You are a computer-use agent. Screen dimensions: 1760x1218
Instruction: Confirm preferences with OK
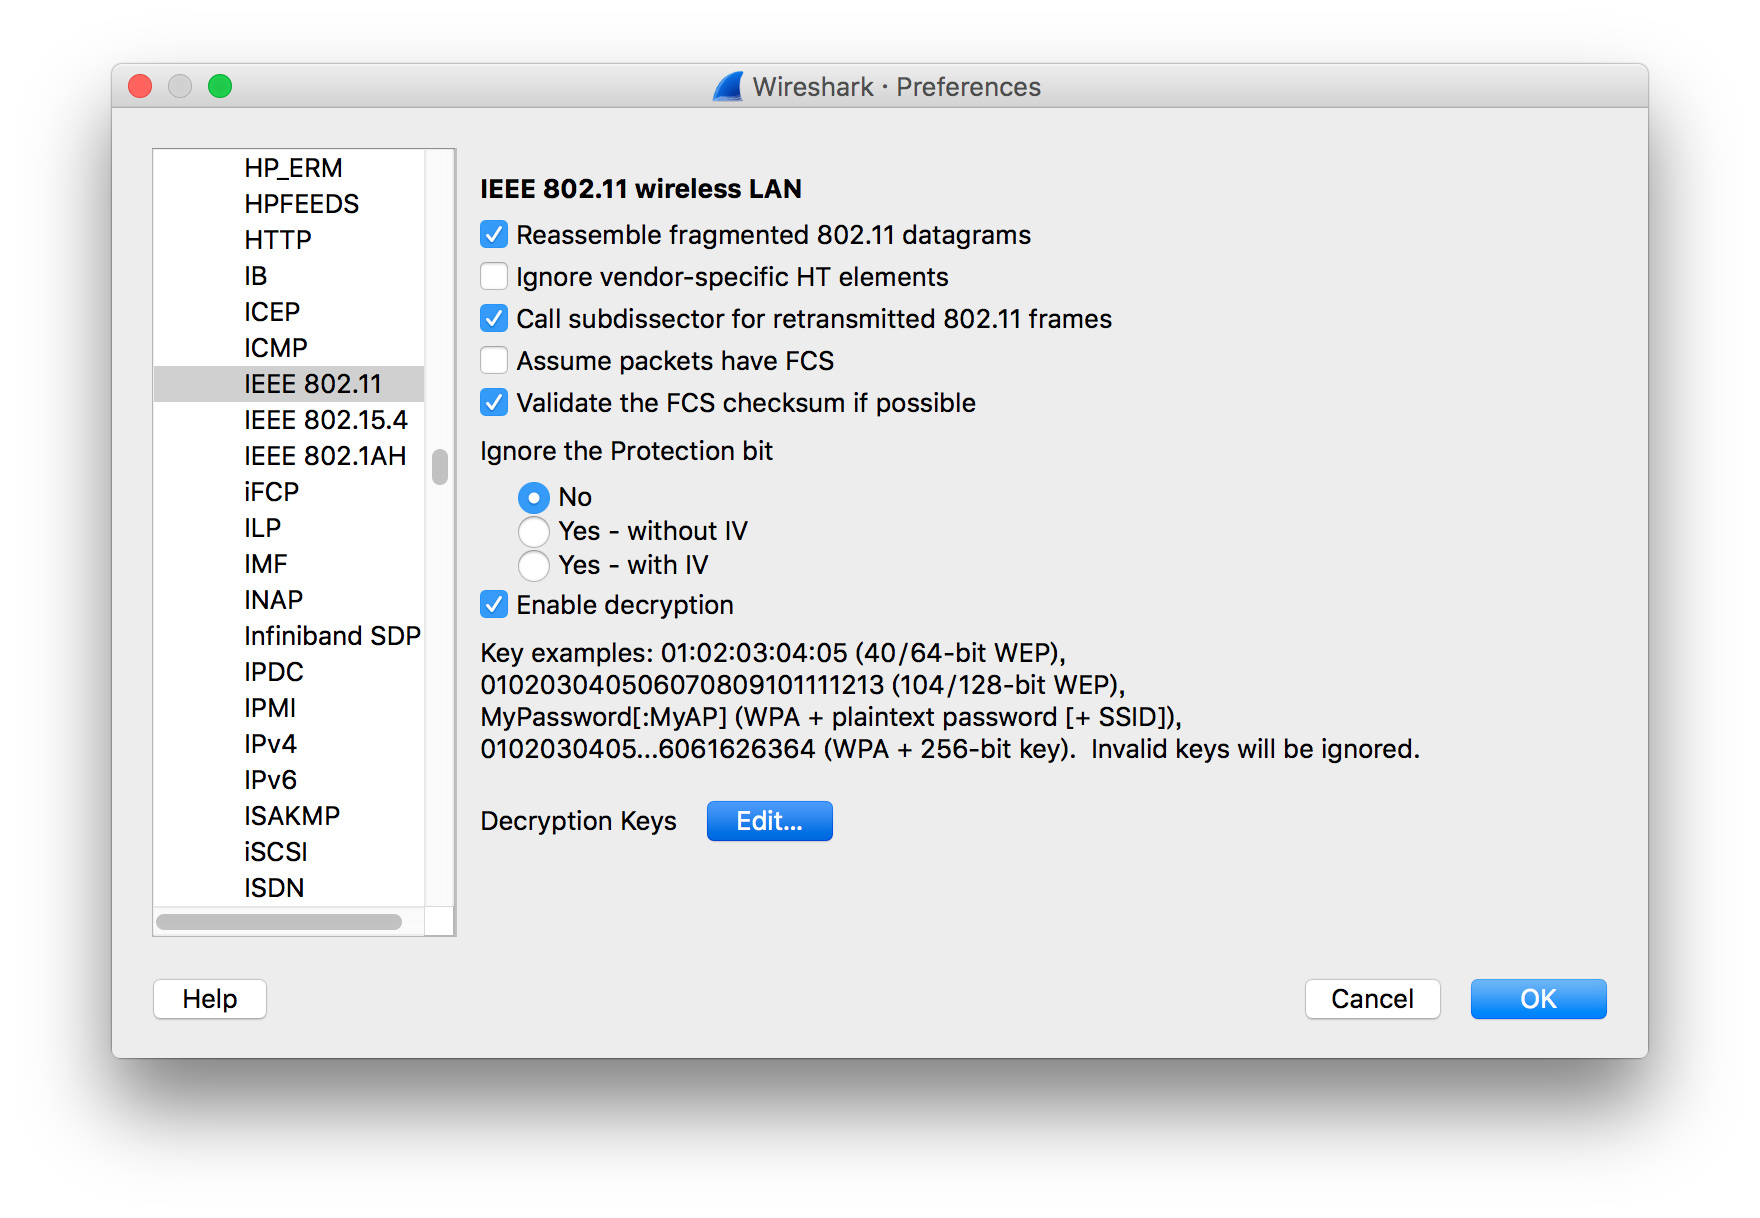(x=1538, y=999)
